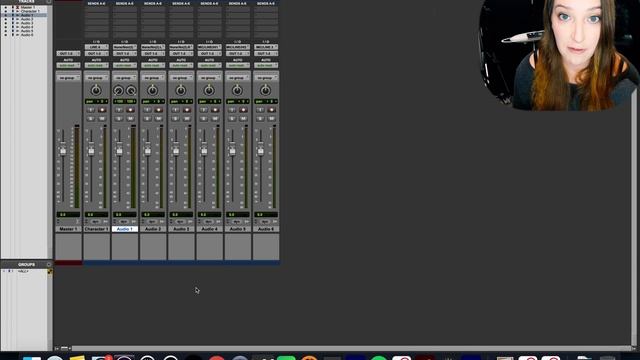
Task: Record-enable the Audio 1 track
Action: (x=130, y=110)
